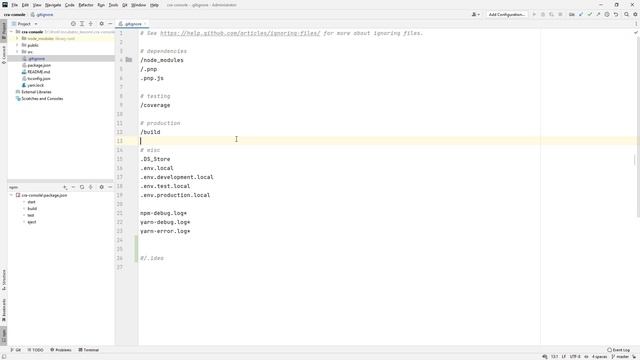Viewport: 640px width, 360px height.
Task: Open the Window menu
Action: pyautogui.click(x=138, y=5)
